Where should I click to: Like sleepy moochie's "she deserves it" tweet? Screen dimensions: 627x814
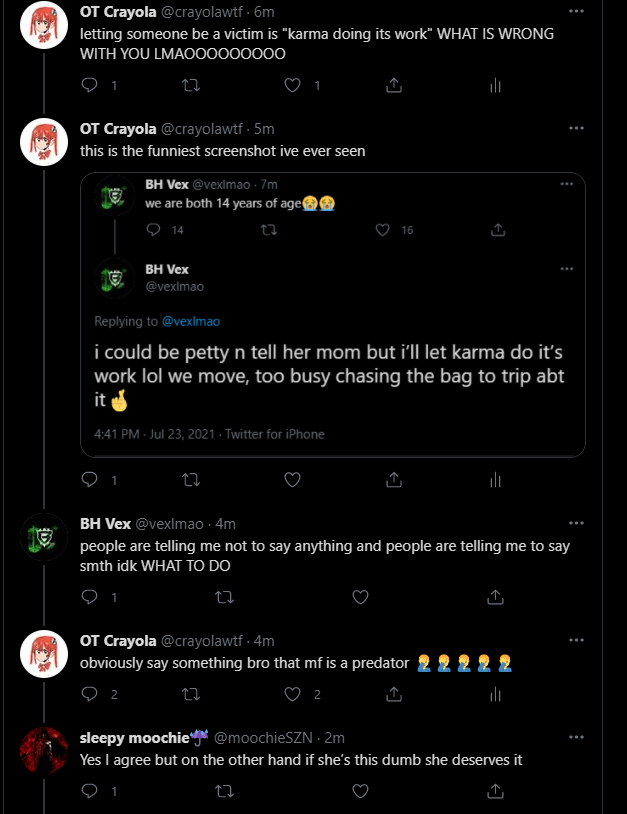293,792
